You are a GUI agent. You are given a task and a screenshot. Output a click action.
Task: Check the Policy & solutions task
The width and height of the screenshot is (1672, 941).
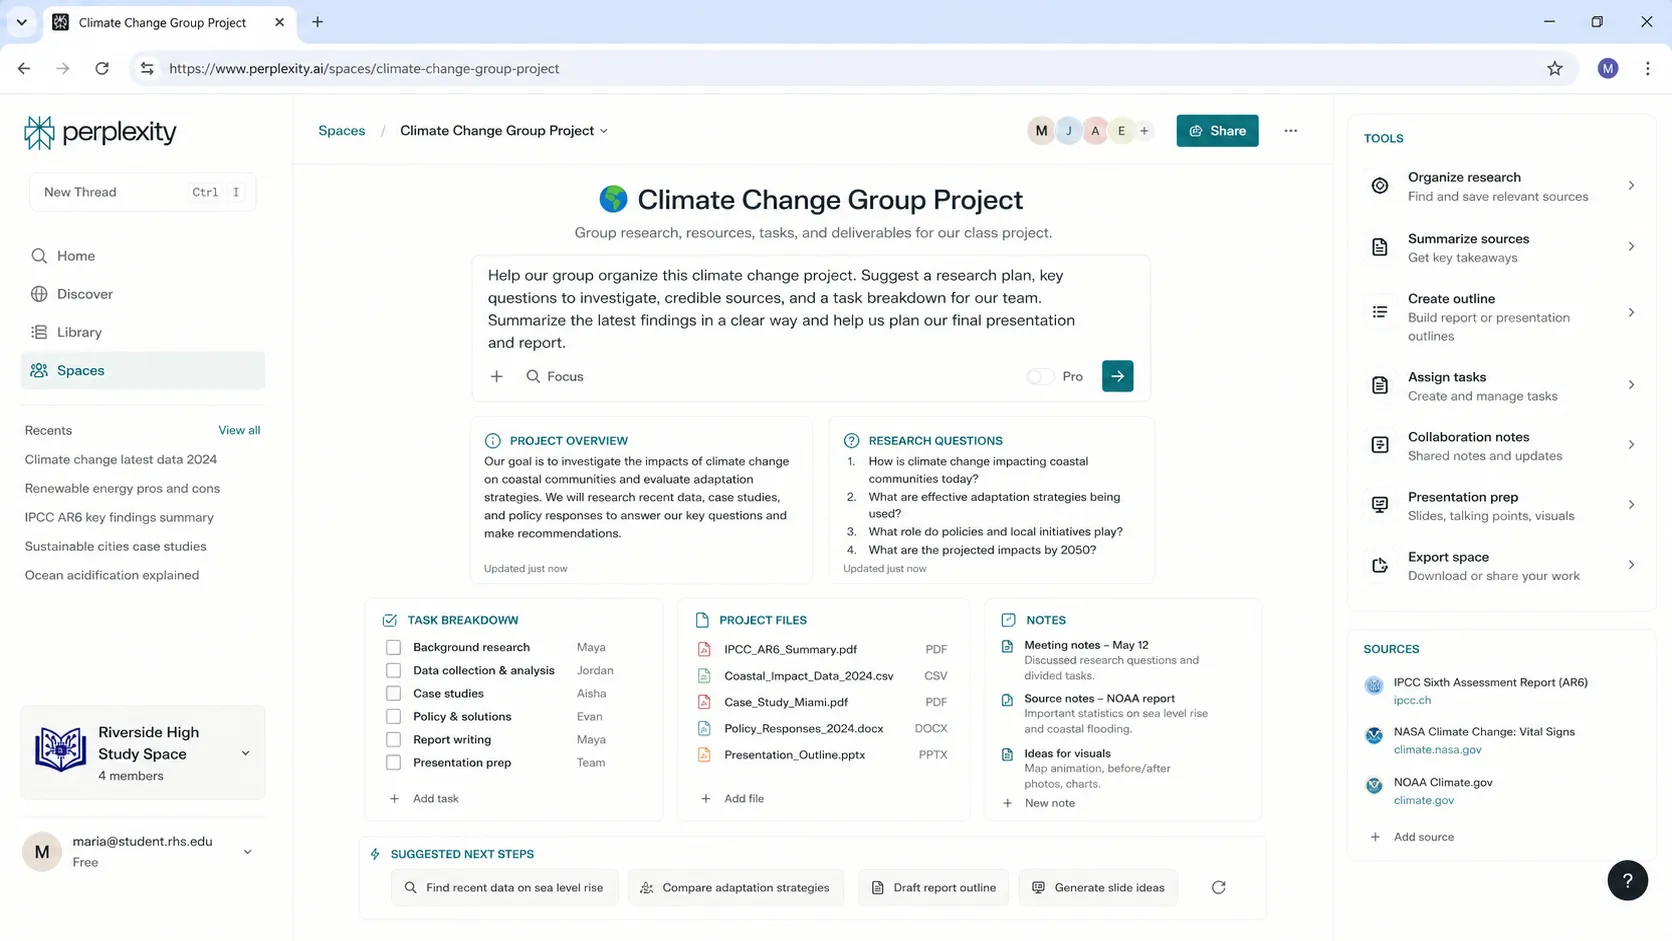coord(394,717)
